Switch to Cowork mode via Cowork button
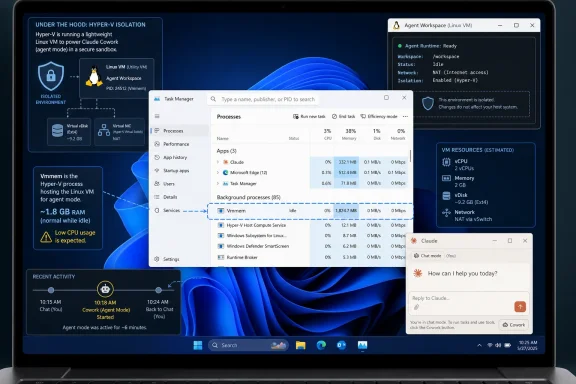The image size is (576, 384). 514,325
